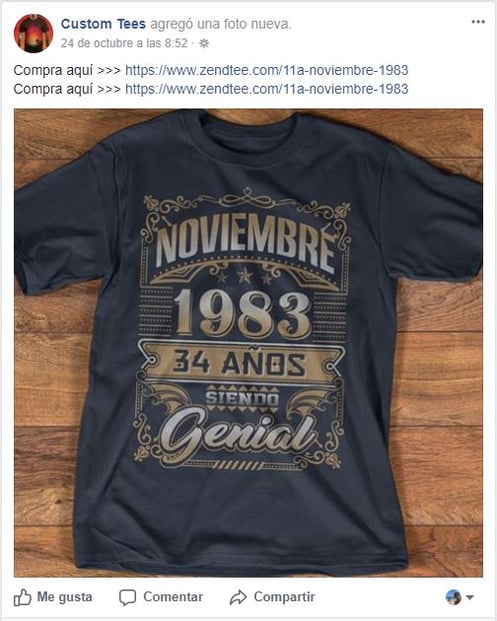This screenshot has height=621, width=497.
Task: Open the post timestamp 24 de octubre
Action: (x=124, y=43)
